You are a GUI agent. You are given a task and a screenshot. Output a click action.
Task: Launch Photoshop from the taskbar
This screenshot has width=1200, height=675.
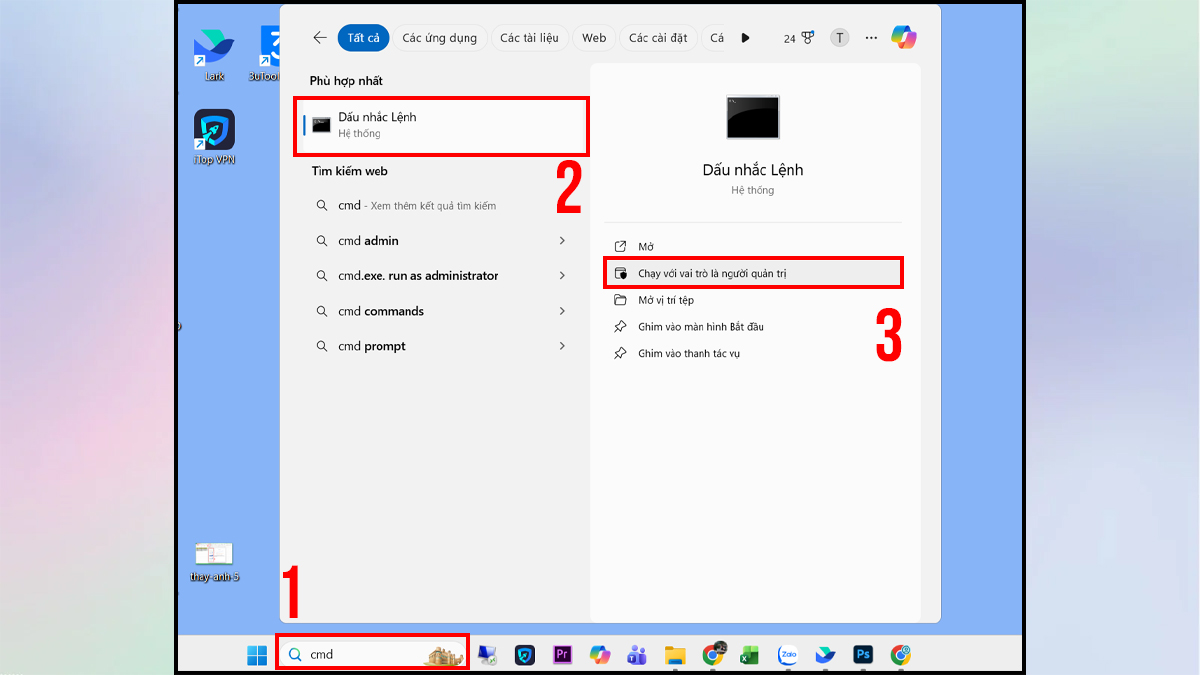[x=862, y=655]
